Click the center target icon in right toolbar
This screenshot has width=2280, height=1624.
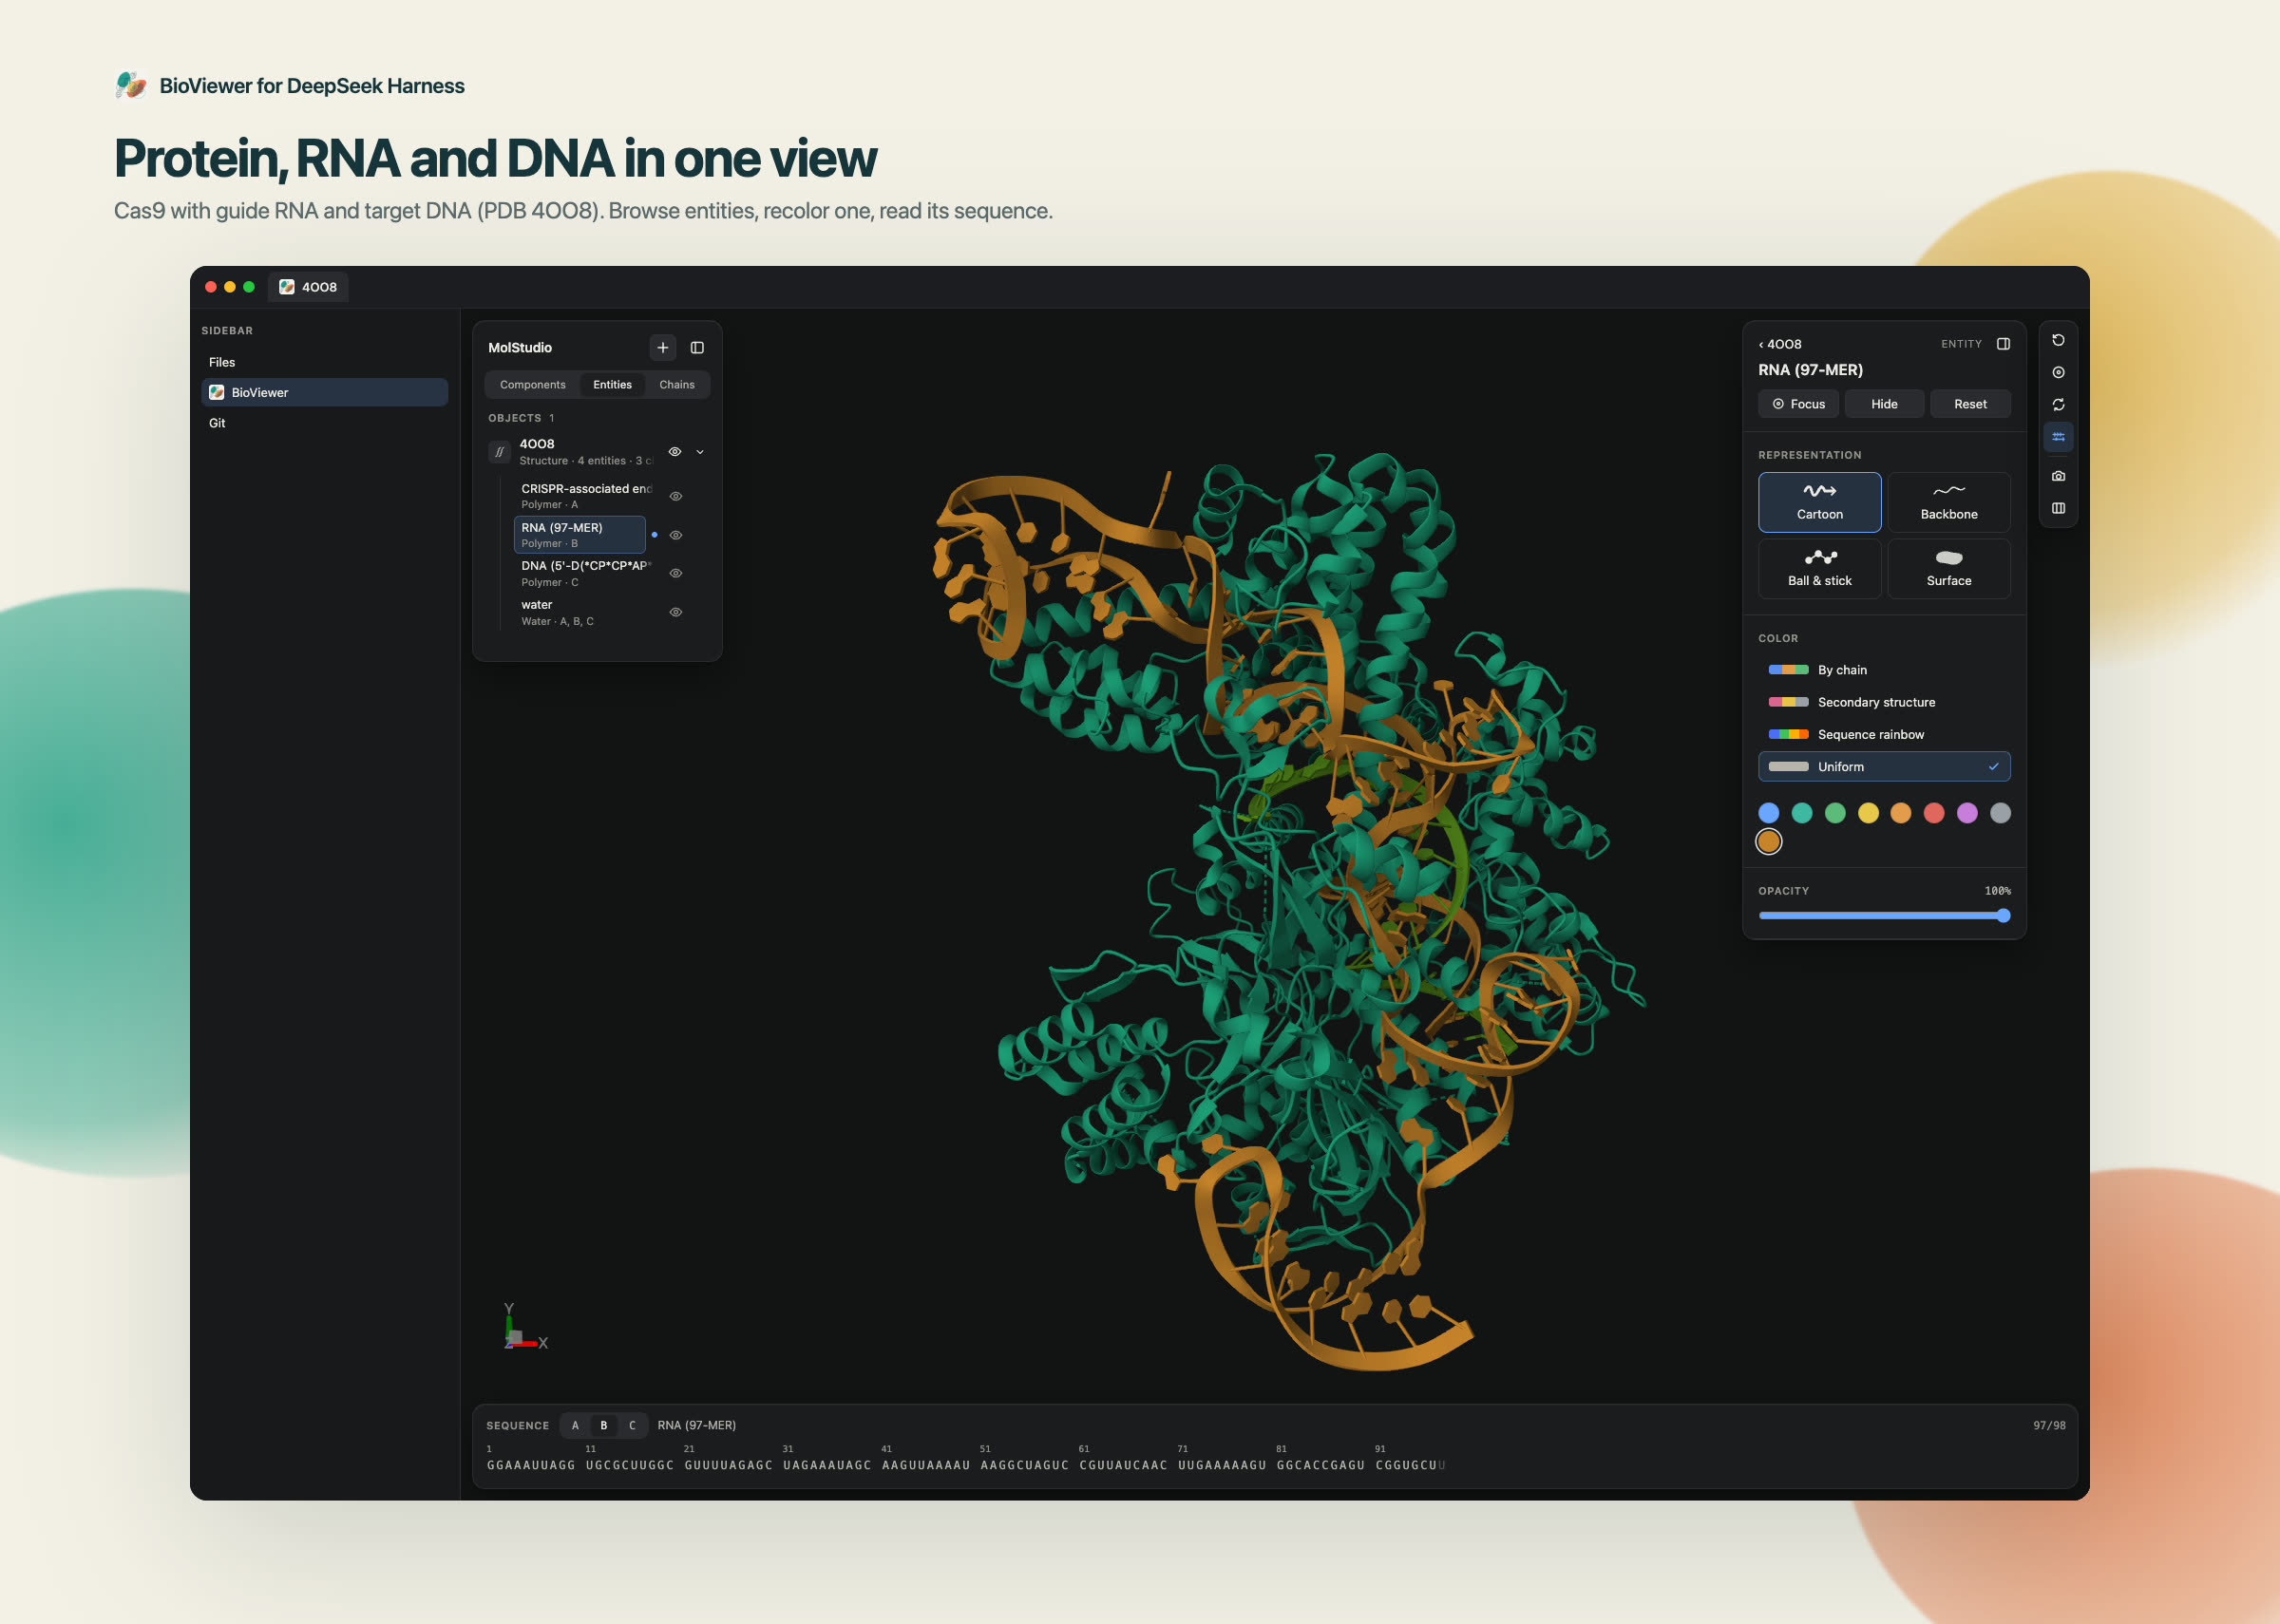[2058, 372]
